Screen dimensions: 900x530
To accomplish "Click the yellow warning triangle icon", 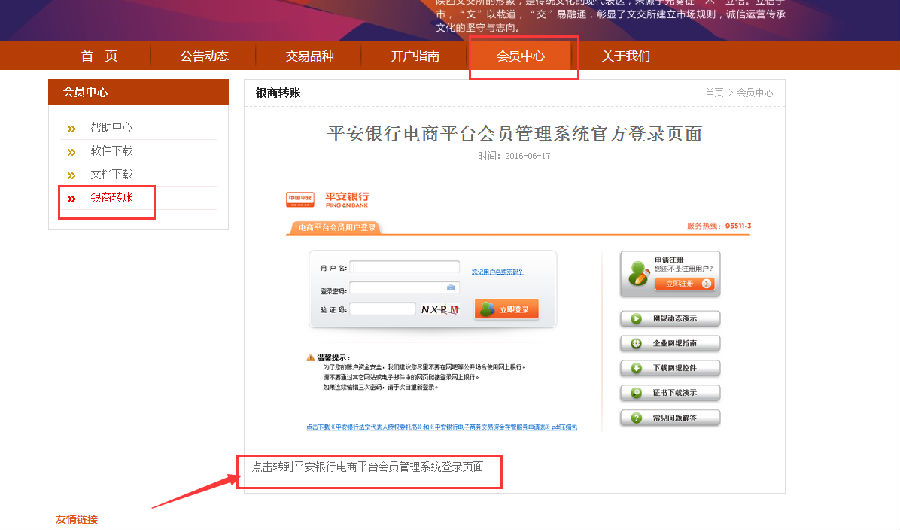I will (311, 357).
